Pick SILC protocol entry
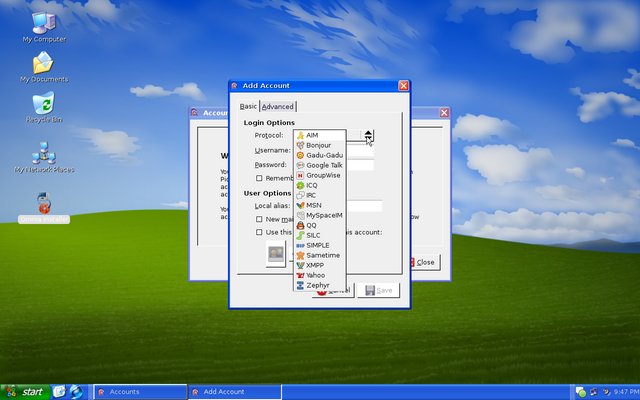This screenshot has height=400, width=640. pos(320,235)
